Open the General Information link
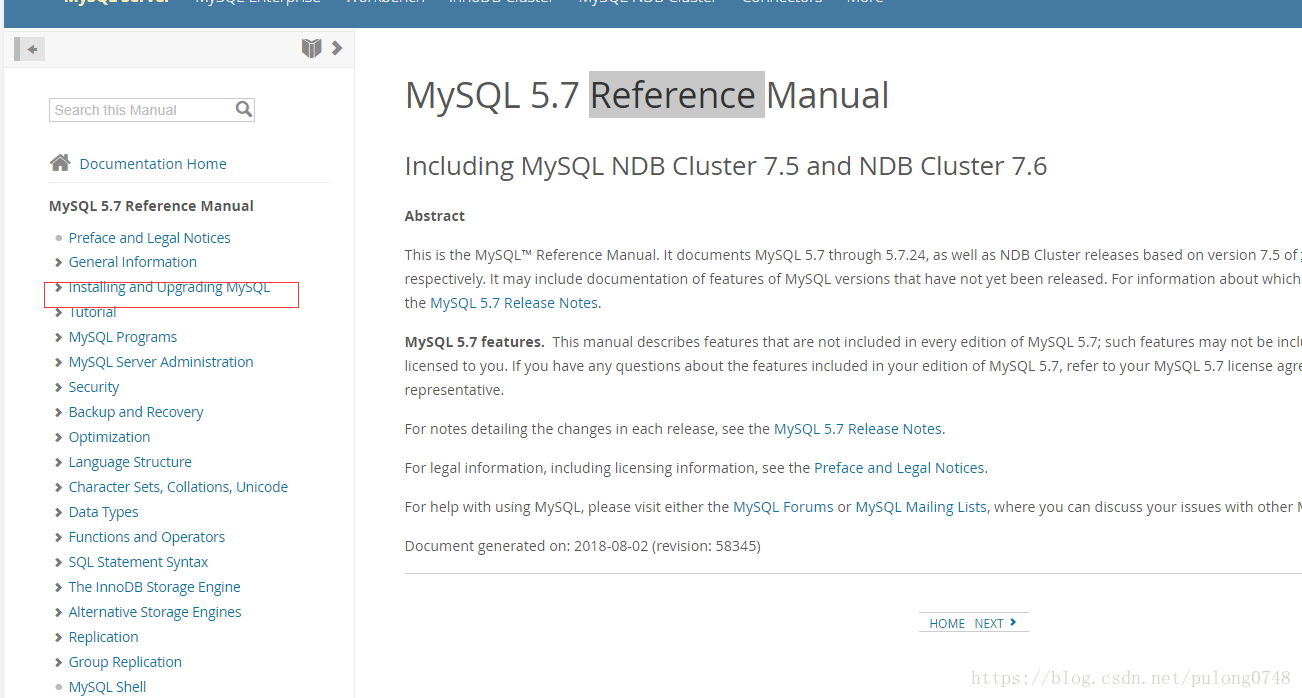This screenshot has width=1302, height=698. pos(132,262)
